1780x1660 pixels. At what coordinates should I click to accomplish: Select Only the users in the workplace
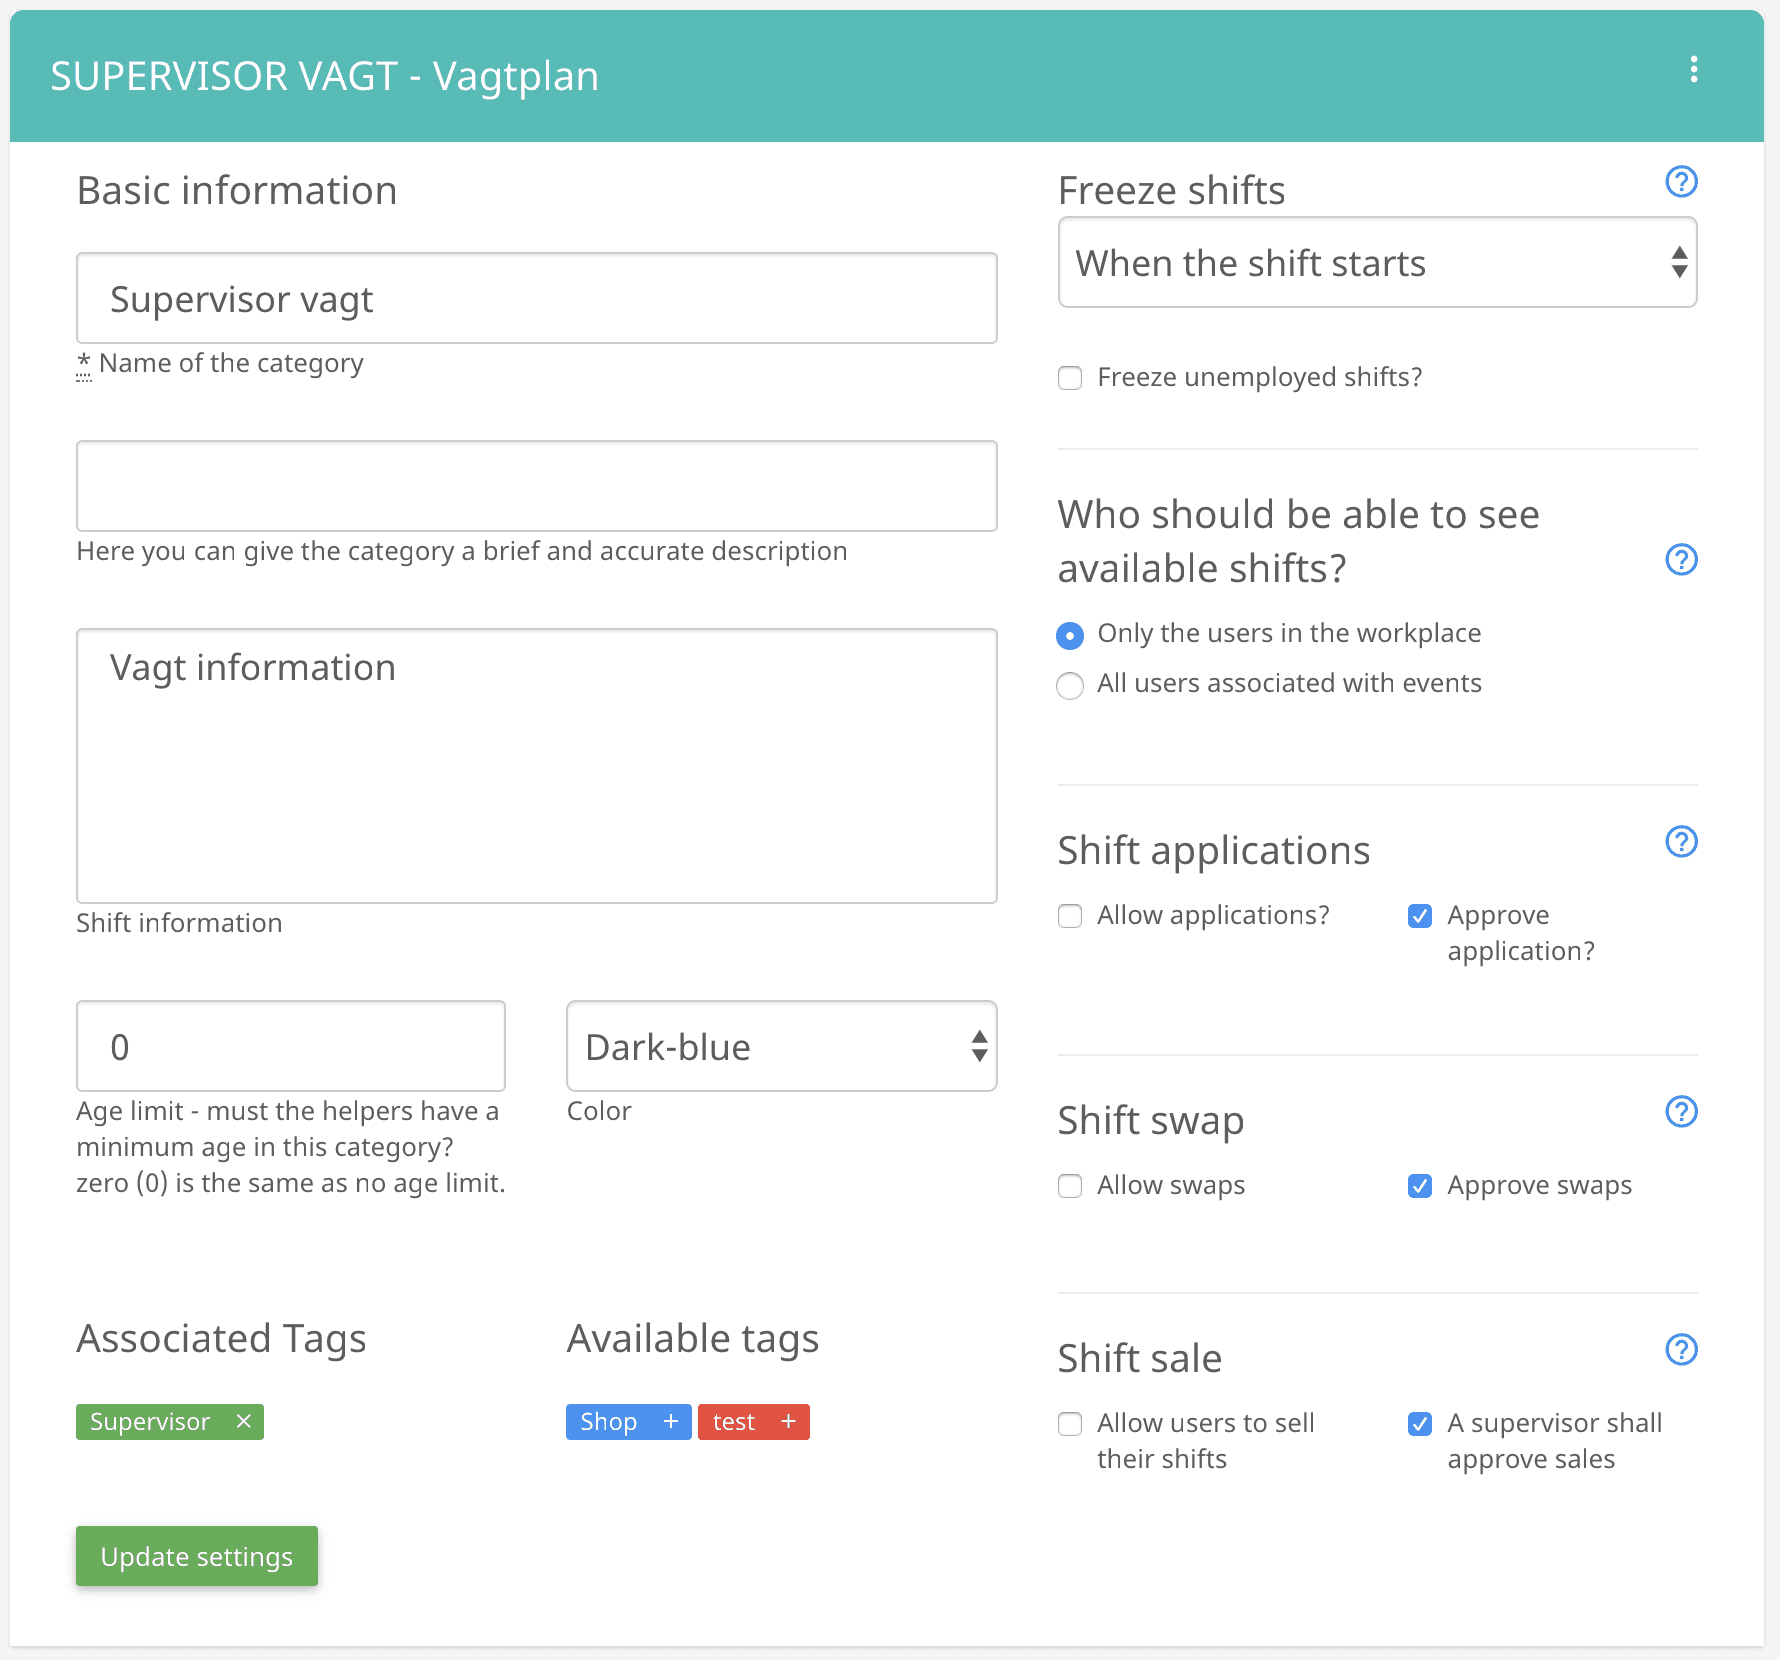coord(1070,635)
